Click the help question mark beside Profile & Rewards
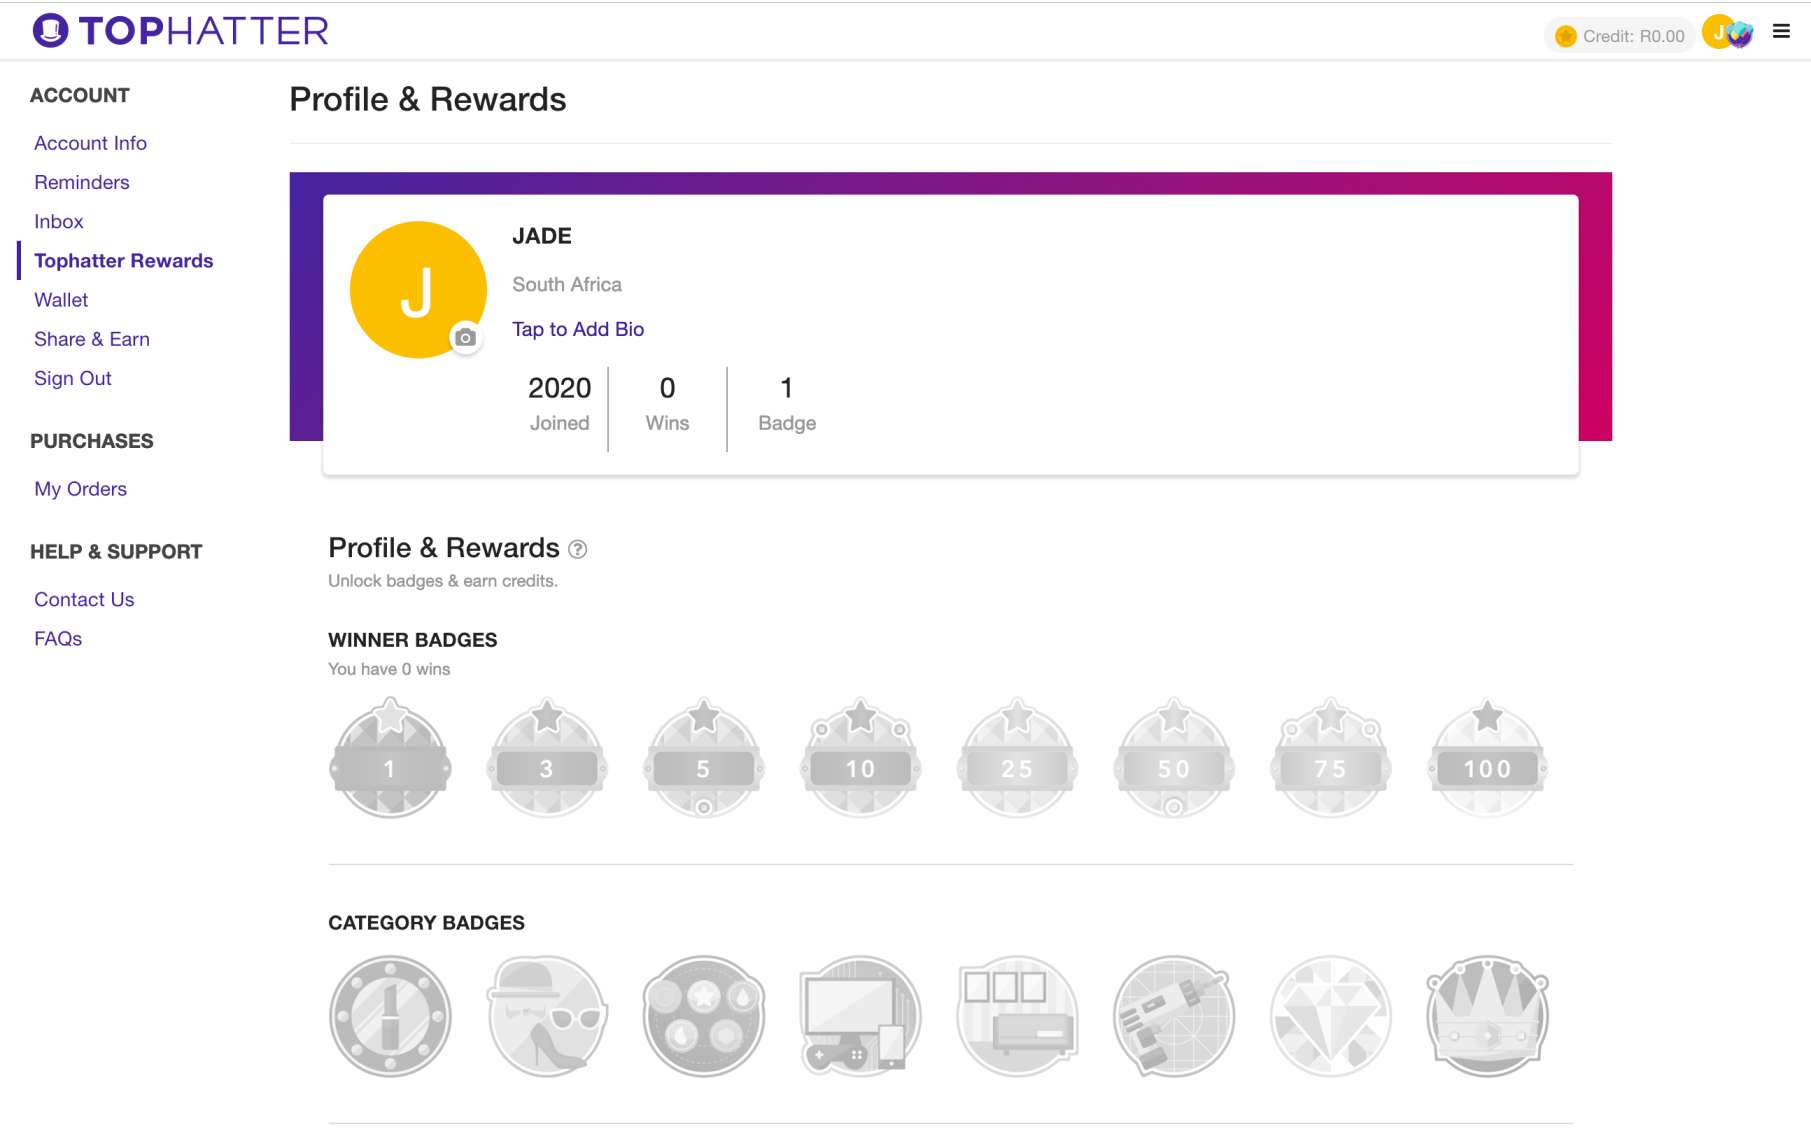Viewport: 1811px width, 1148px height. (577, 549)
